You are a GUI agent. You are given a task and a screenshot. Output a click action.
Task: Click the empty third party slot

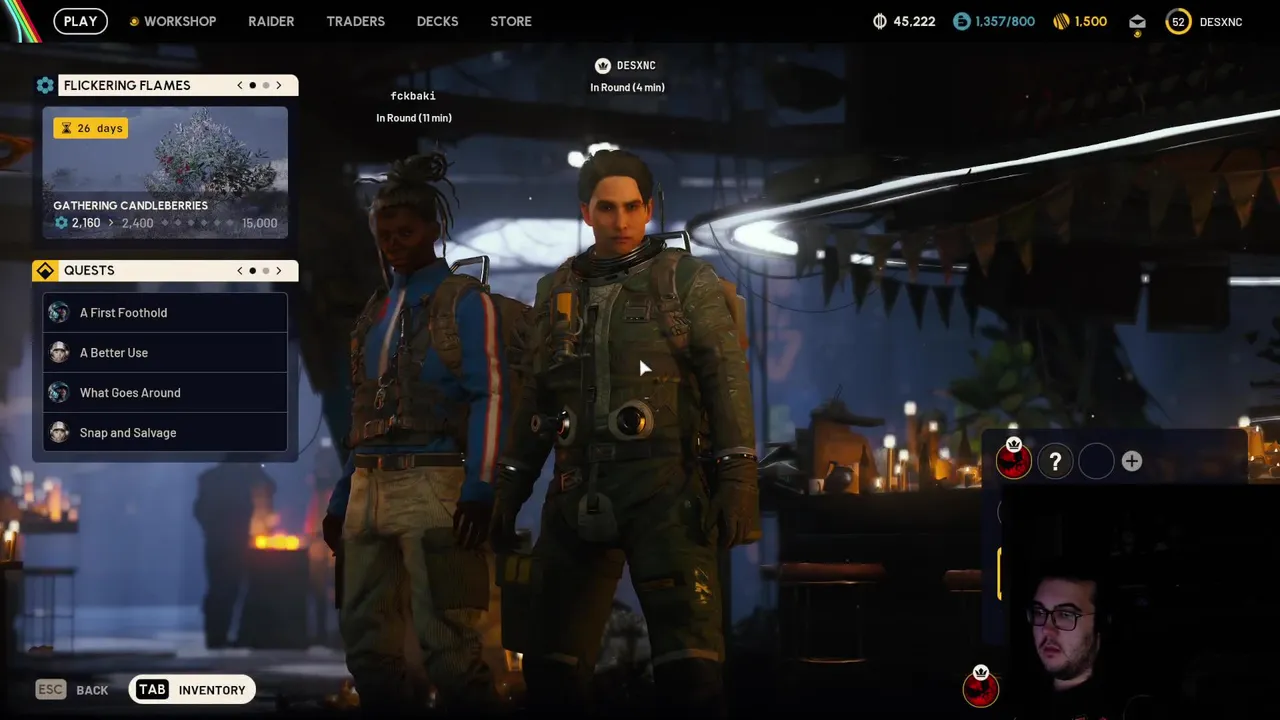pos(1096,461)
